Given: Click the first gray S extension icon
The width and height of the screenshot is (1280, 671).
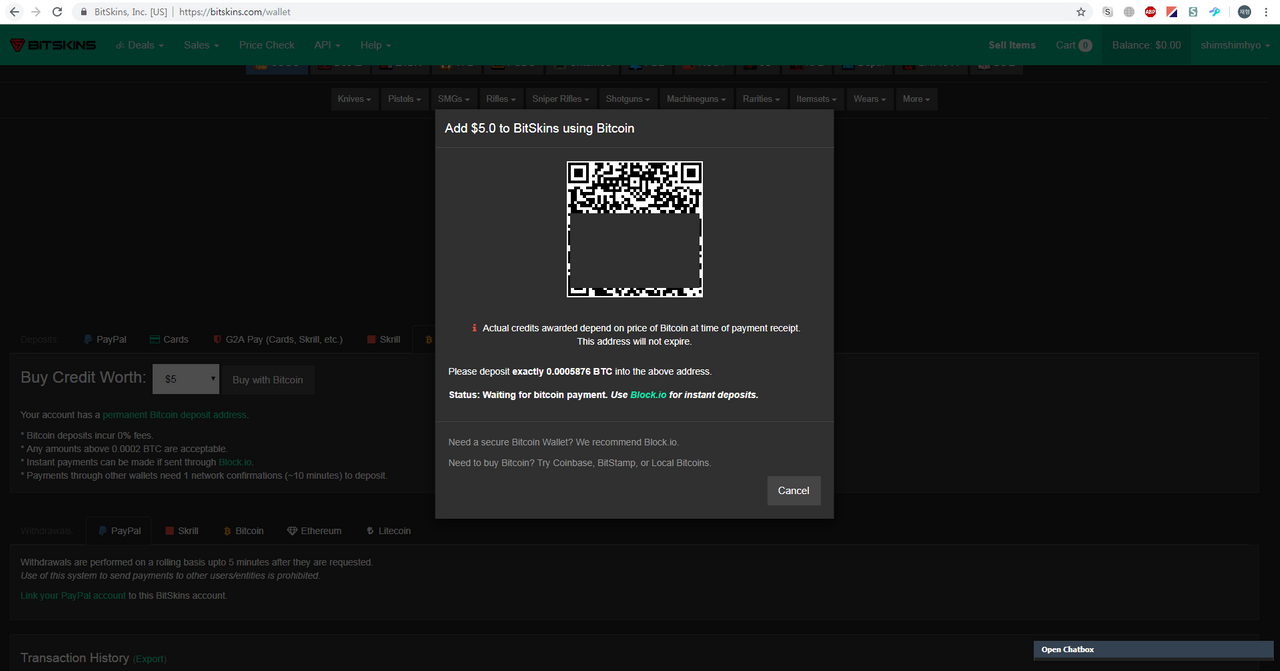Looking at the screenshot, I should click(1107, 12).
